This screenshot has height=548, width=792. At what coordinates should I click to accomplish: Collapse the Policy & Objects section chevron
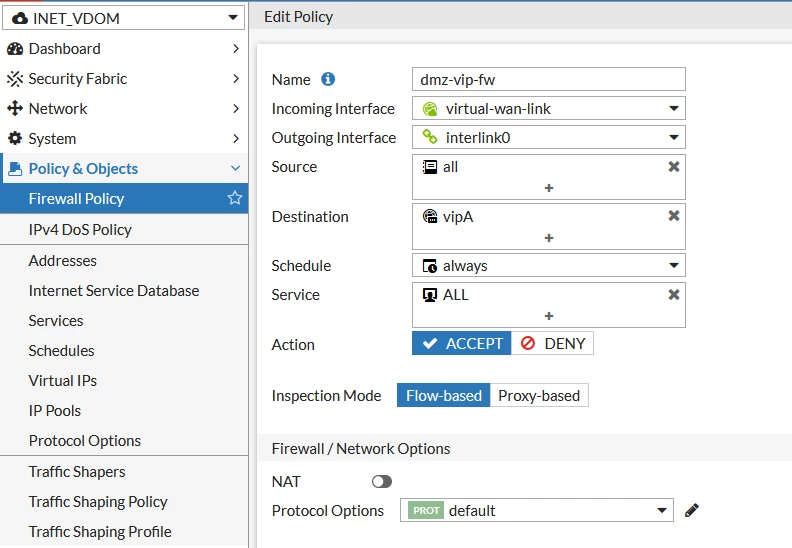(235, 168)
